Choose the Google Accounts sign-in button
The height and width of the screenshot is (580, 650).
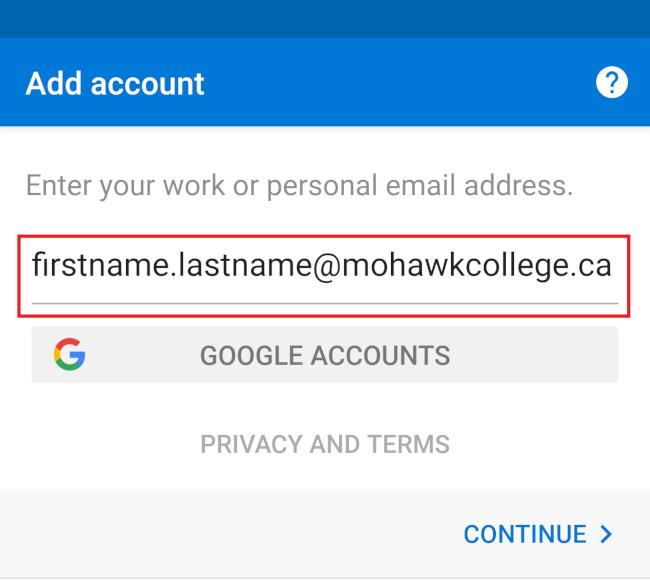324,354
